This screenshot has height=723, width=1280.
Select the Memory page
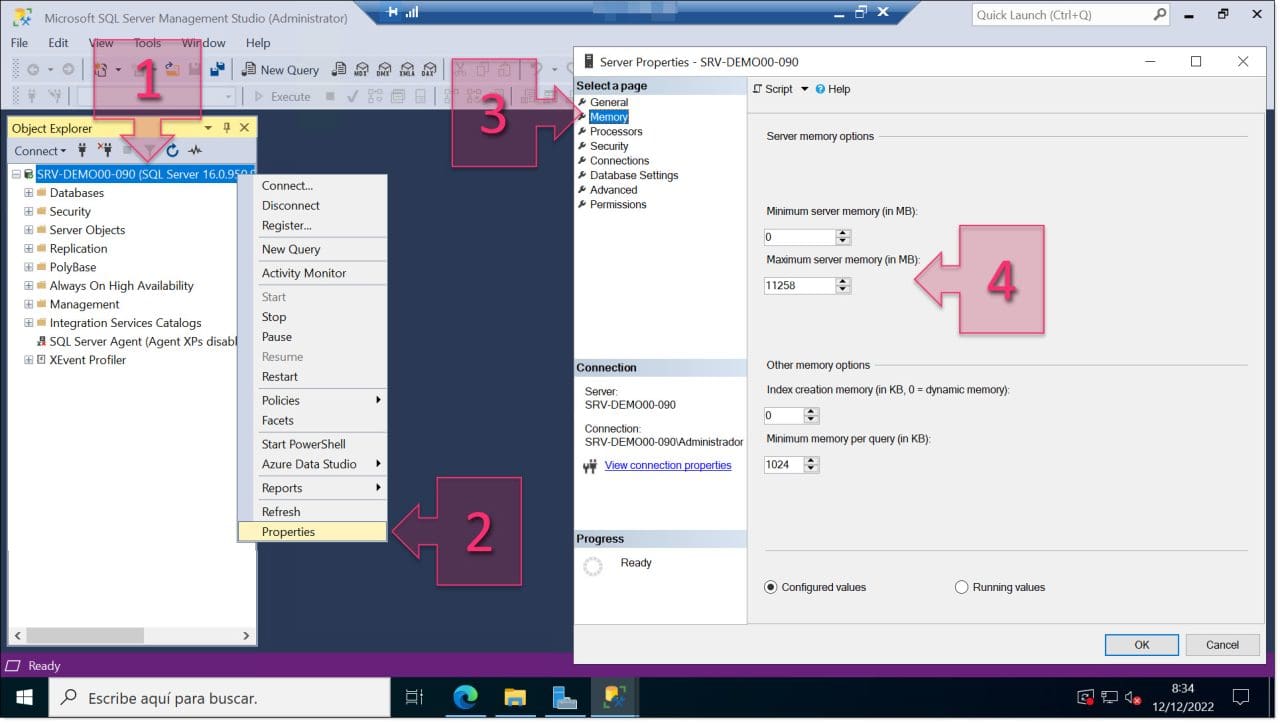[609, 117]
